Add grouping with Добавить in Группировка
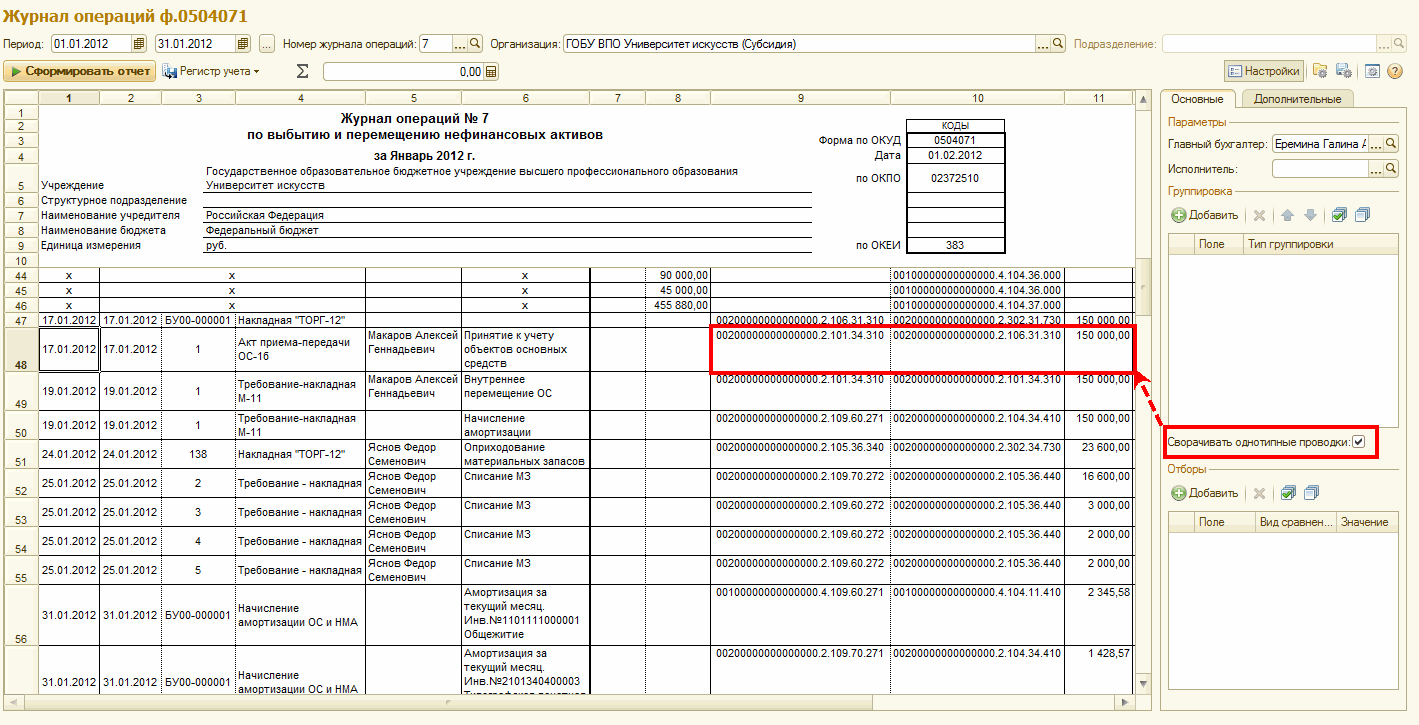This screenshot has height=725, width=1419. click(1205, 215)
